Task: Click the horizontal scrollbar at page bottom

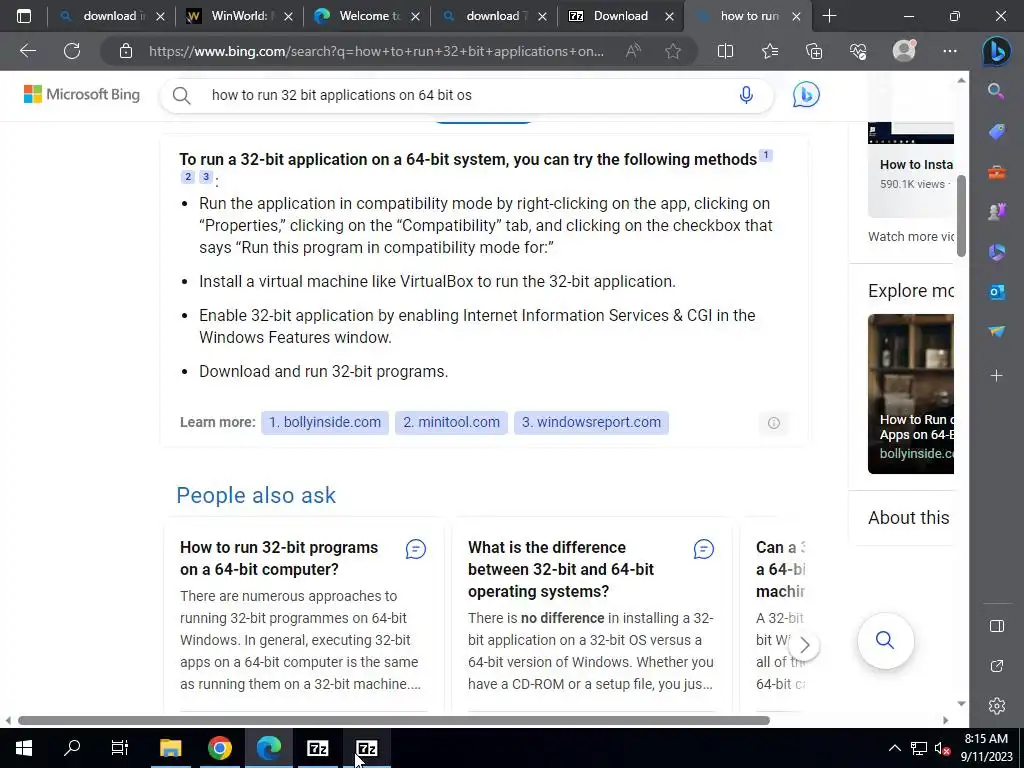Action: (394, 720)
